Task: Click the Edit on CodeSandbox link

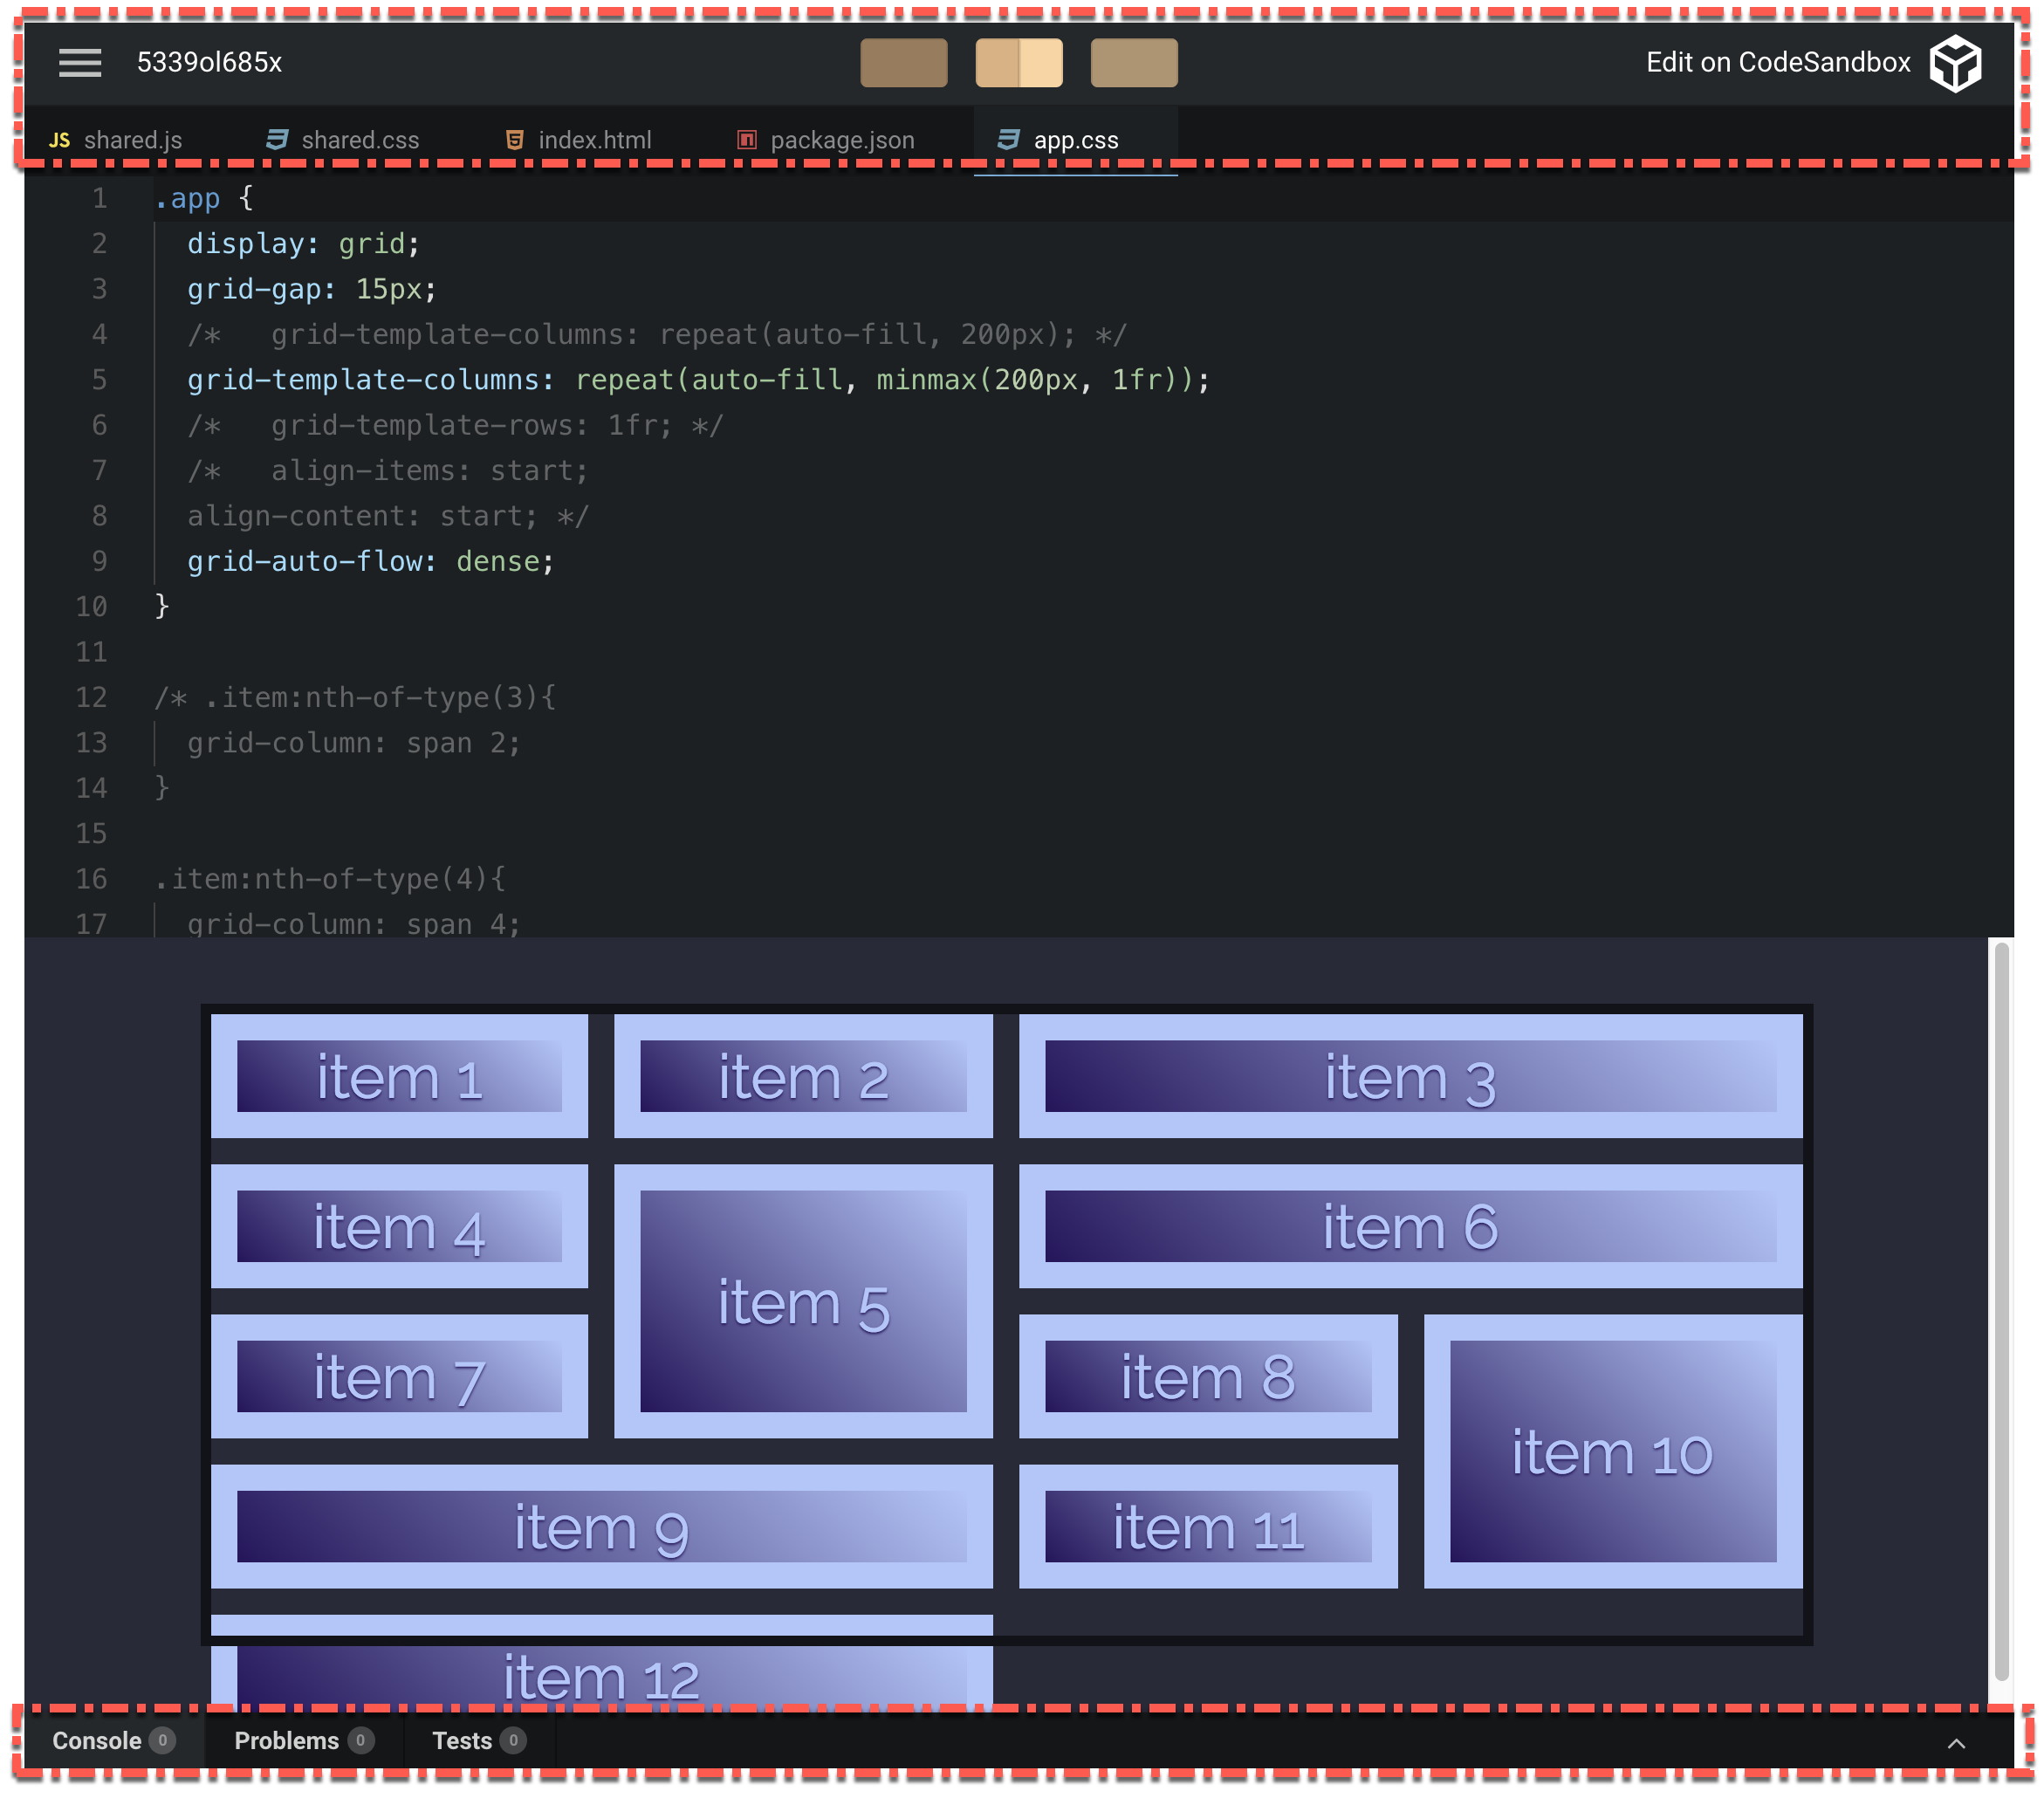Action: coord(1777,62)
